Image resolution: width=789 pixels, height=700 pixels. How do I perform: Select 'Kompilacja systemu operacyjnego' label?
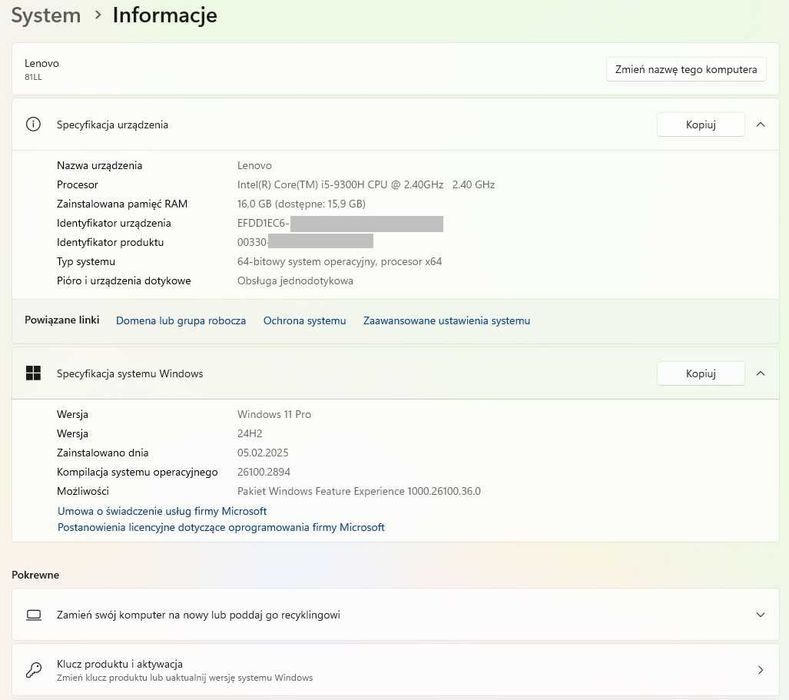[x=137, y=472]
